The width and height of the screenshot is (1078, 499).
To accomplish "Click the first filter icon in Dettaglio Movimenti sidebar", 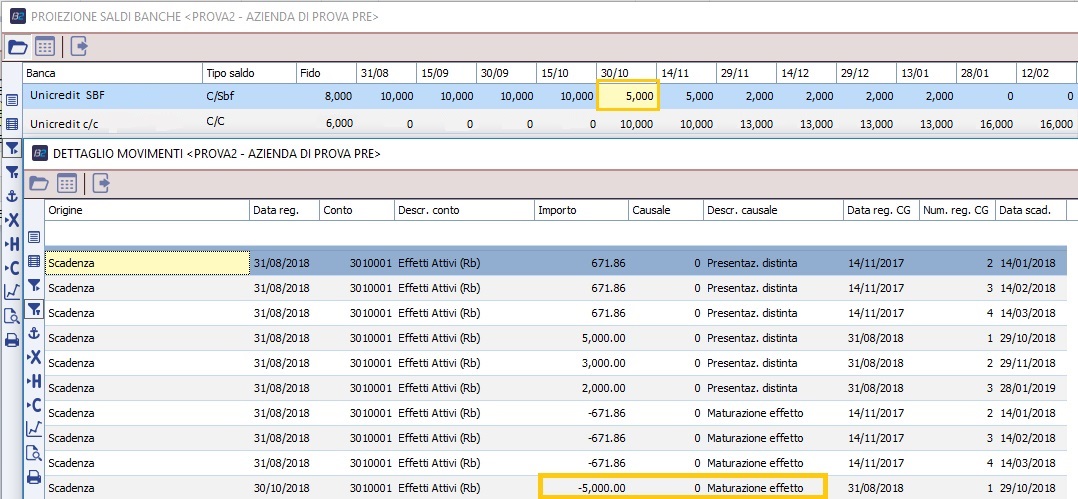I will (34, 285).
